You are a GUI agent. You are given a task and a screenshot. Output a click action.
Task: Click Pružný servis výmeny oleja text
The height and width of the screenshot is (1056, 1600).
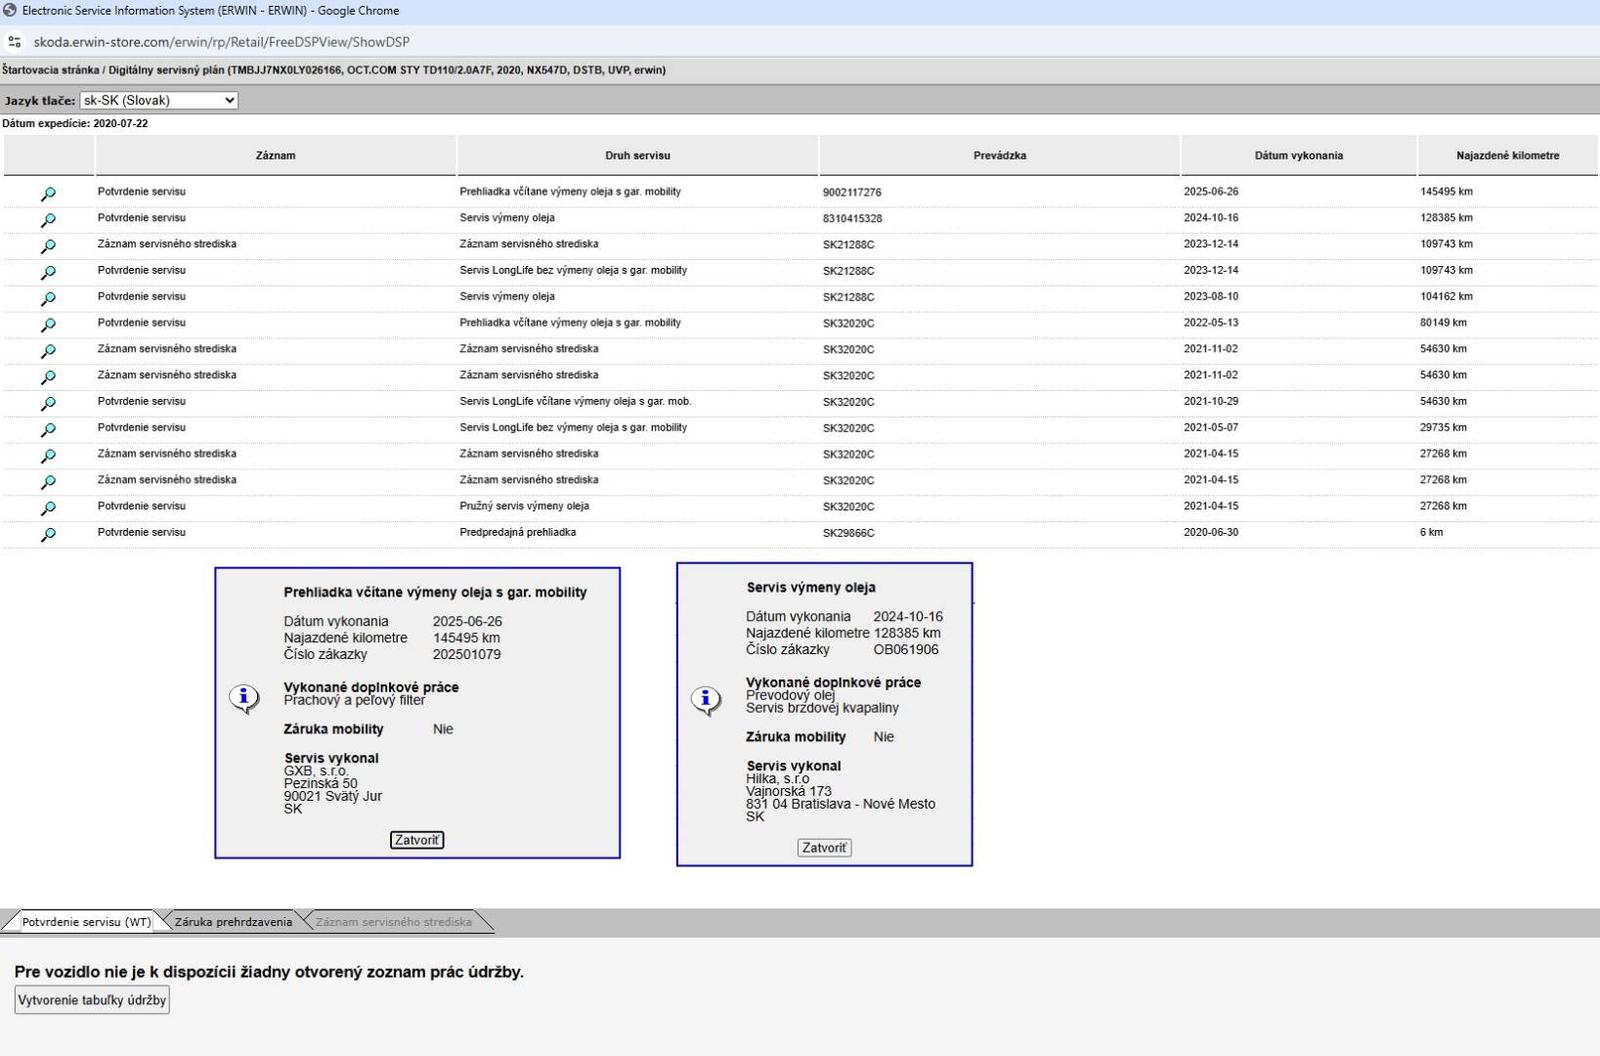(524, 506)
